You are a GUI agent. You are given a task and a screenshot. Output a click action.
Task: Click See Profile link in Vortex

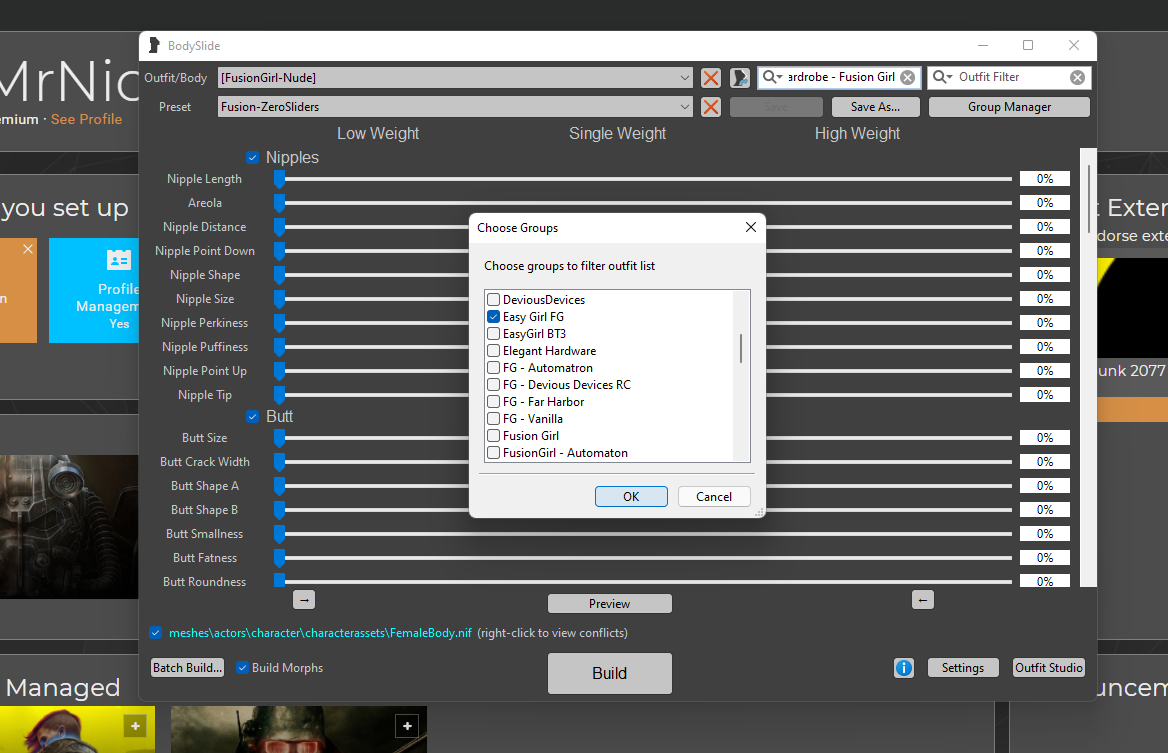click(86, 119)
